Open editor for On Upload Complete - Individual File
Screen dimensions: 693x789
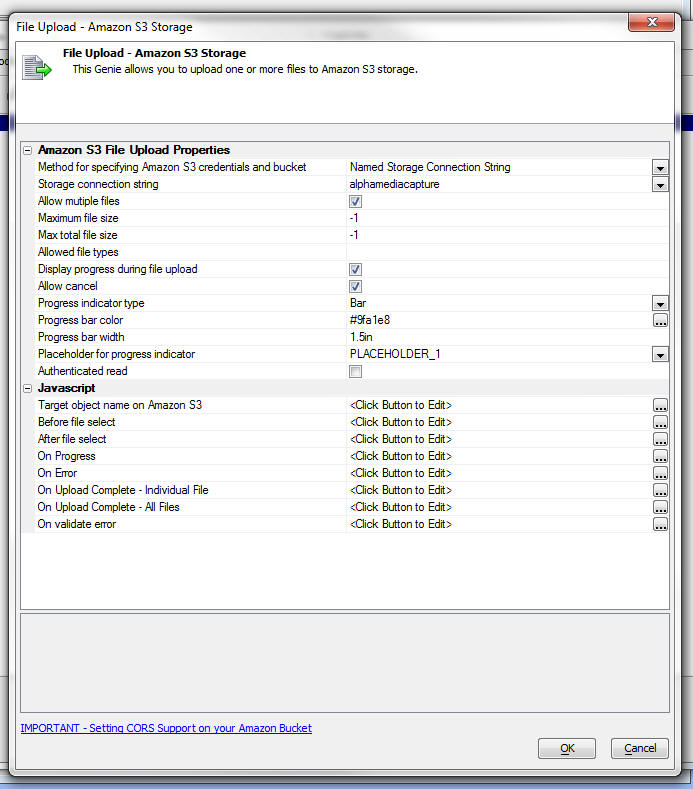point(660,490)
